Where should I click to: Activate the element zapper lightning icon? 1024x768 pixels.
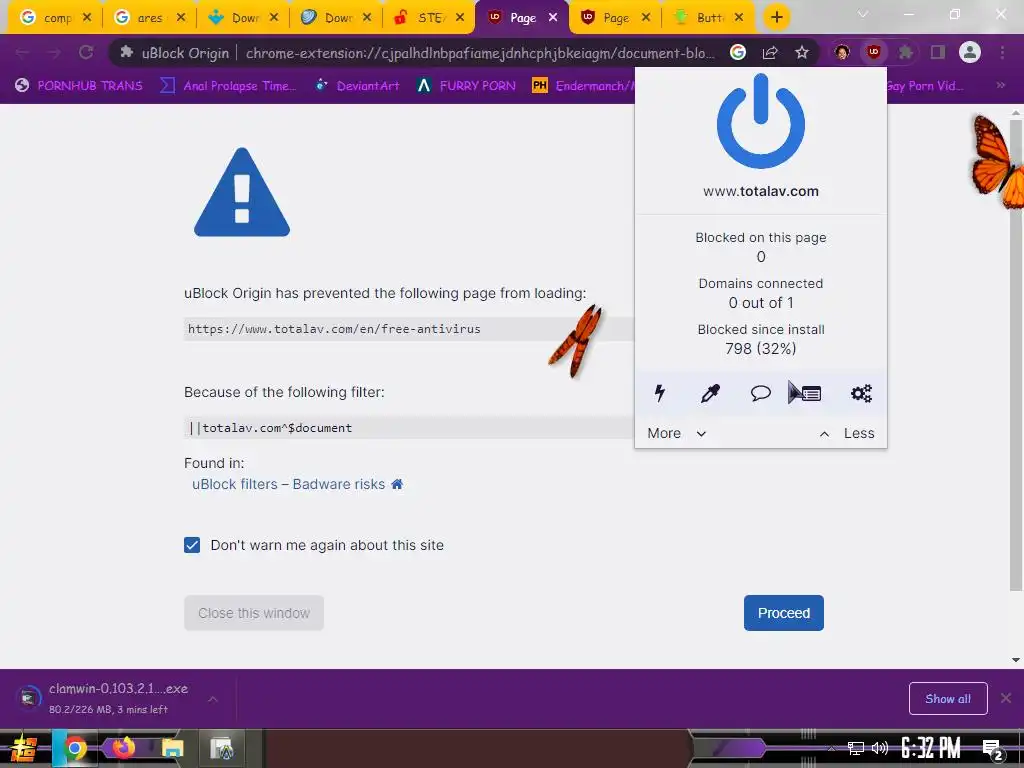660,393
